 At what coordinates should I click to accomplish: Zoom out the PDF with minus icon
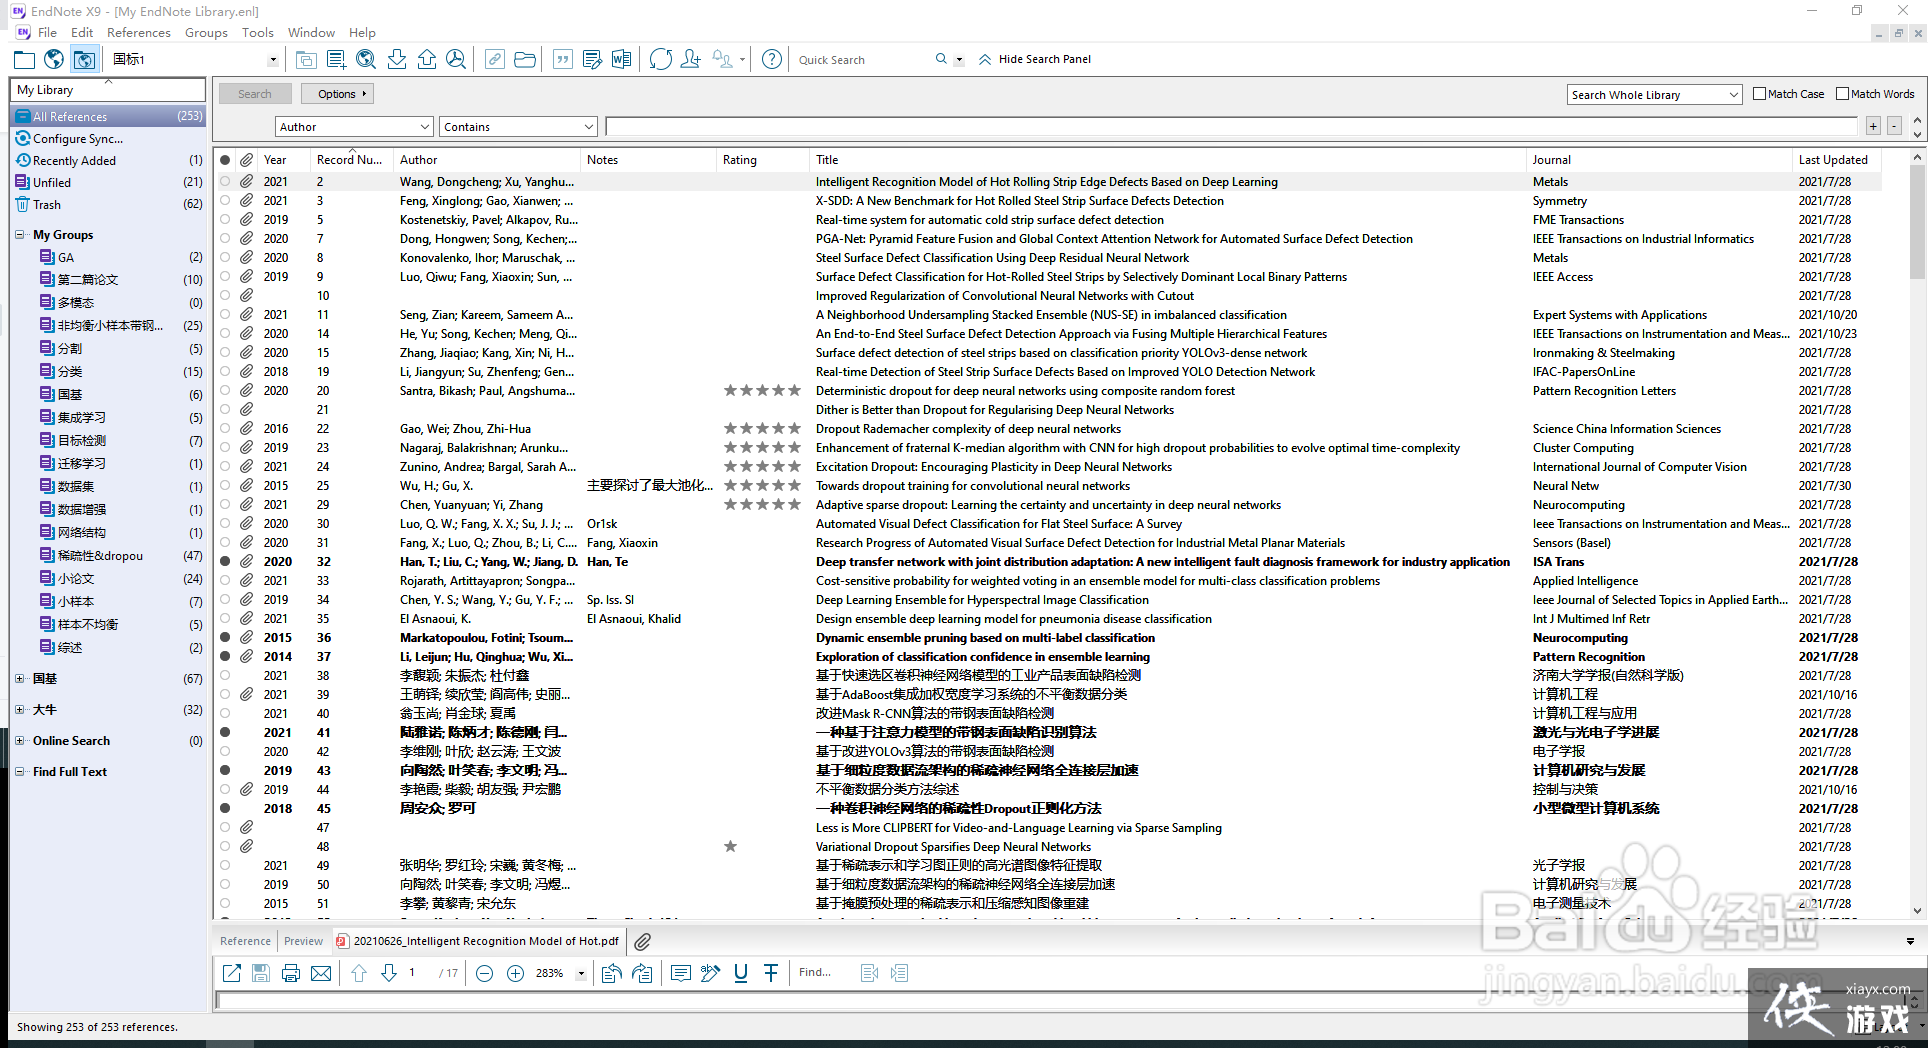coord(484,973)
